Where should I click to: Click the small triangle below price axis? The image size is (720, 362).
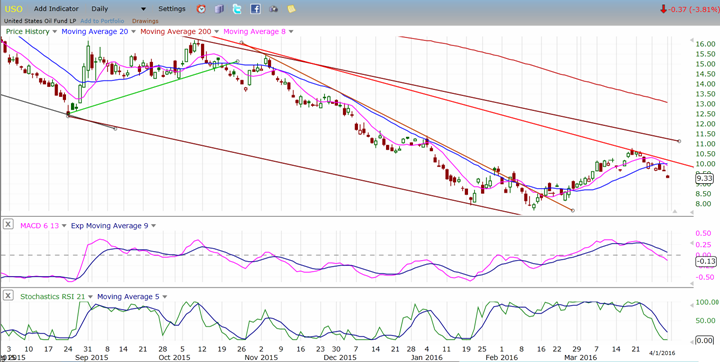(x=675, y=211)
